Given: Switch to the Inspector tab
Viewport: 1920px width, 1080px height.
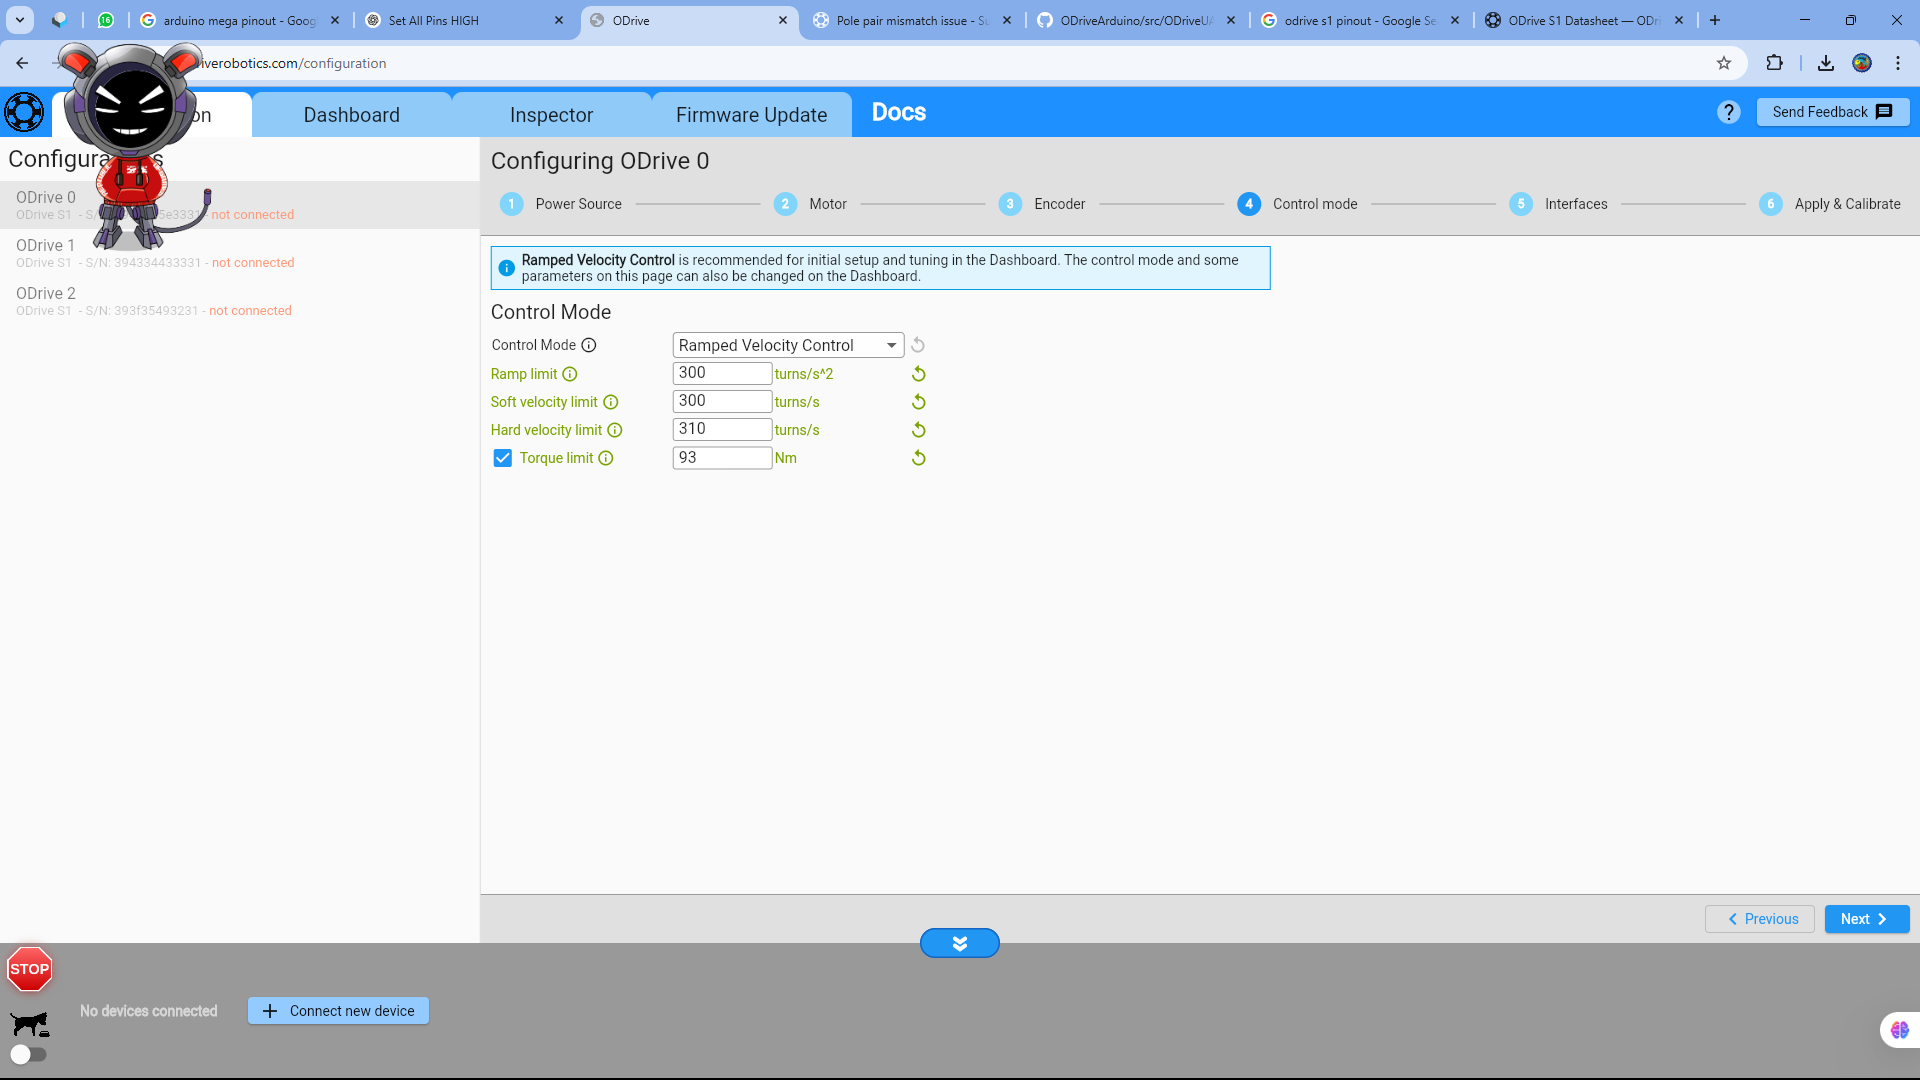Looking at the screenshot, I should [x=552, y=115].
